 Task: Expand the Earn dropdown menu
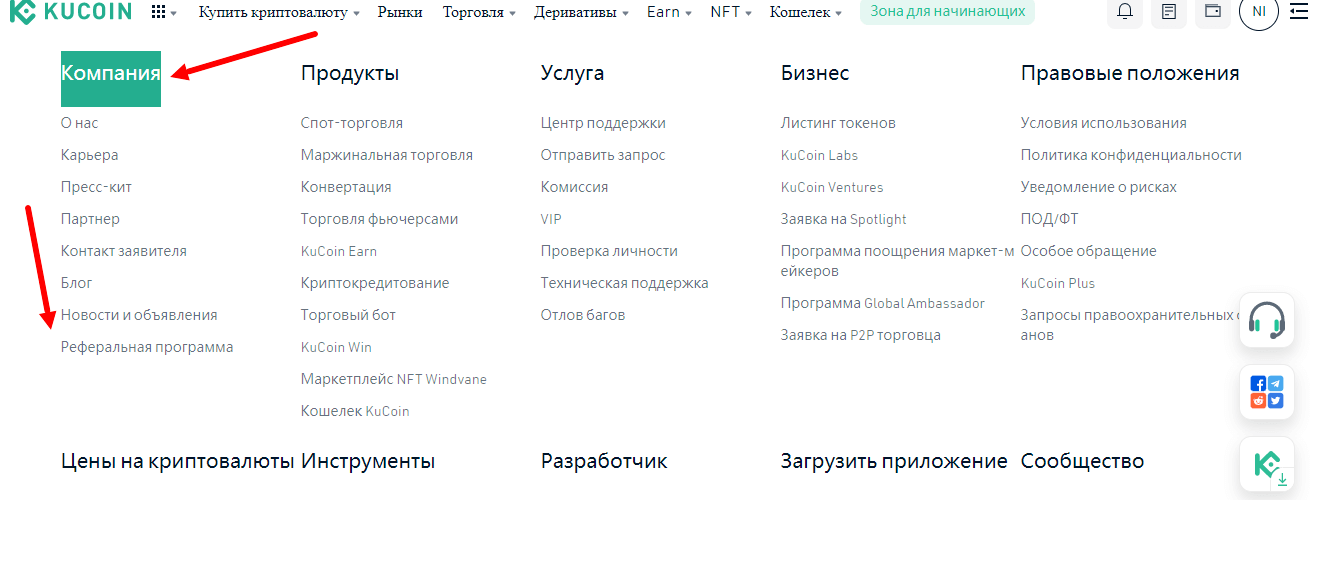click(x=669, y=12)
